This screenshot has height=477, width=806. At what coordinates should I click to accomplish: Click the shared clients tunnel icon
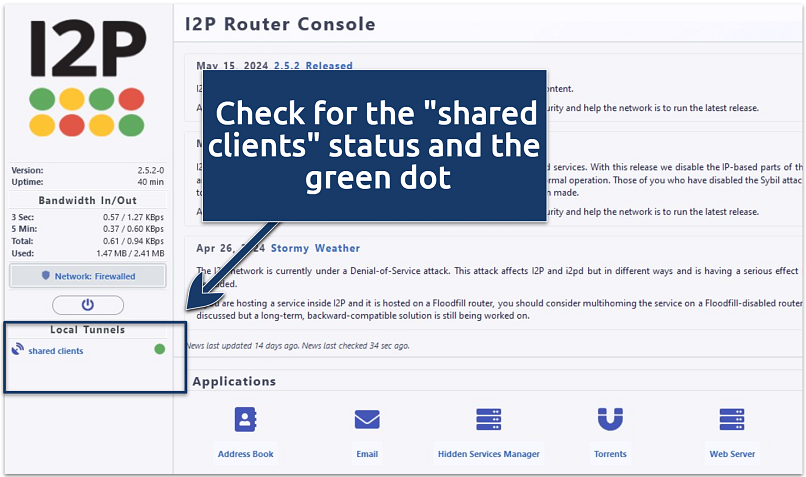17,350
